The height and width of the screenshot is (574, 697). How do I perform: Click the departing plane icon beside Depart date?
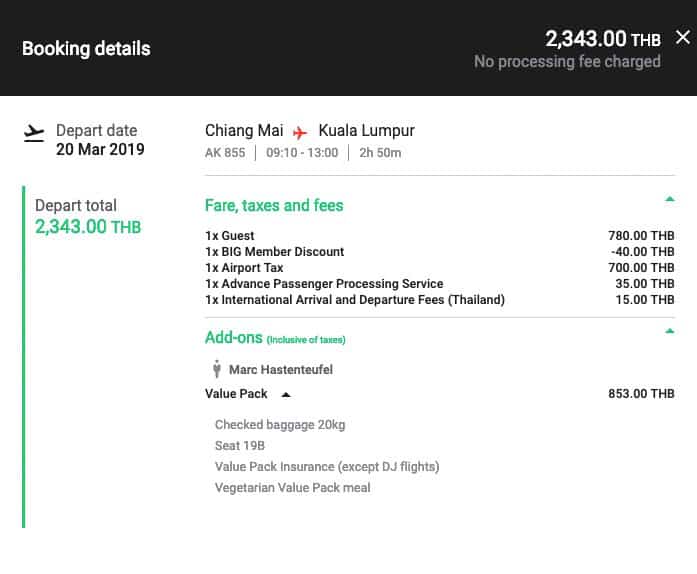pos(34,133)
